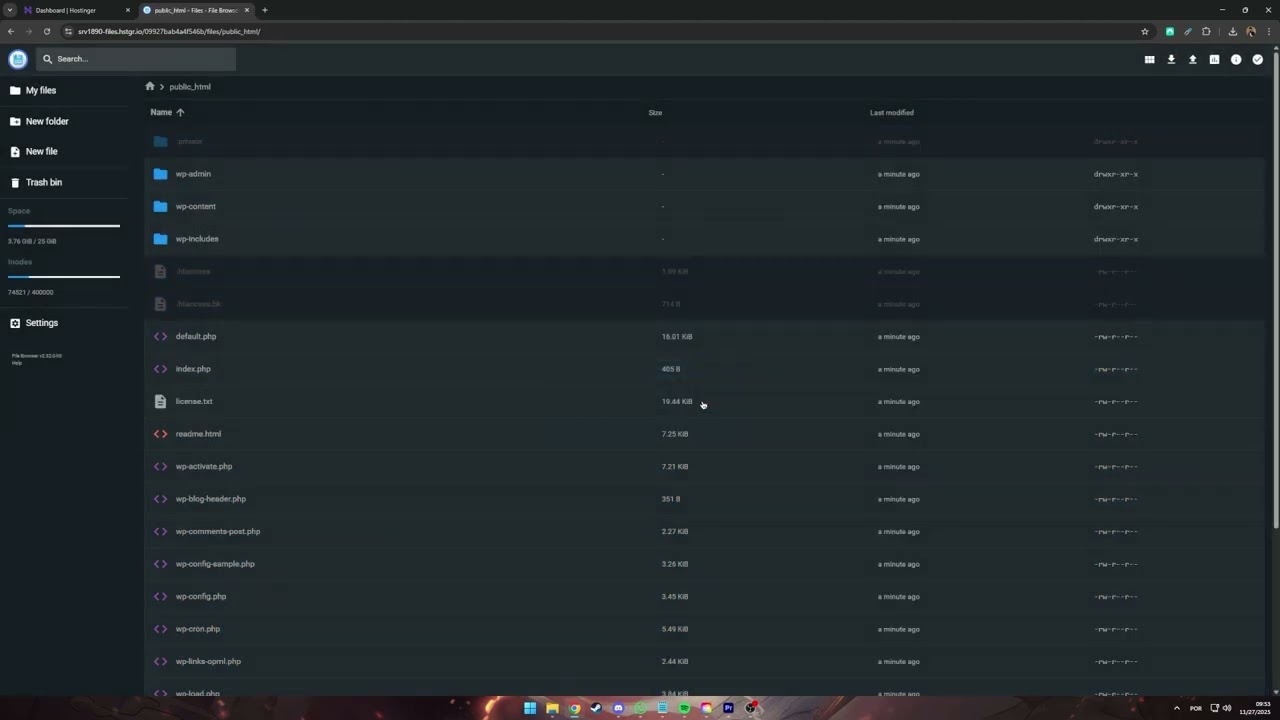Viewport: 1280px width, 720px height.
Task: Switch file listing view mode grid icon
Action: click(1149, 60)
